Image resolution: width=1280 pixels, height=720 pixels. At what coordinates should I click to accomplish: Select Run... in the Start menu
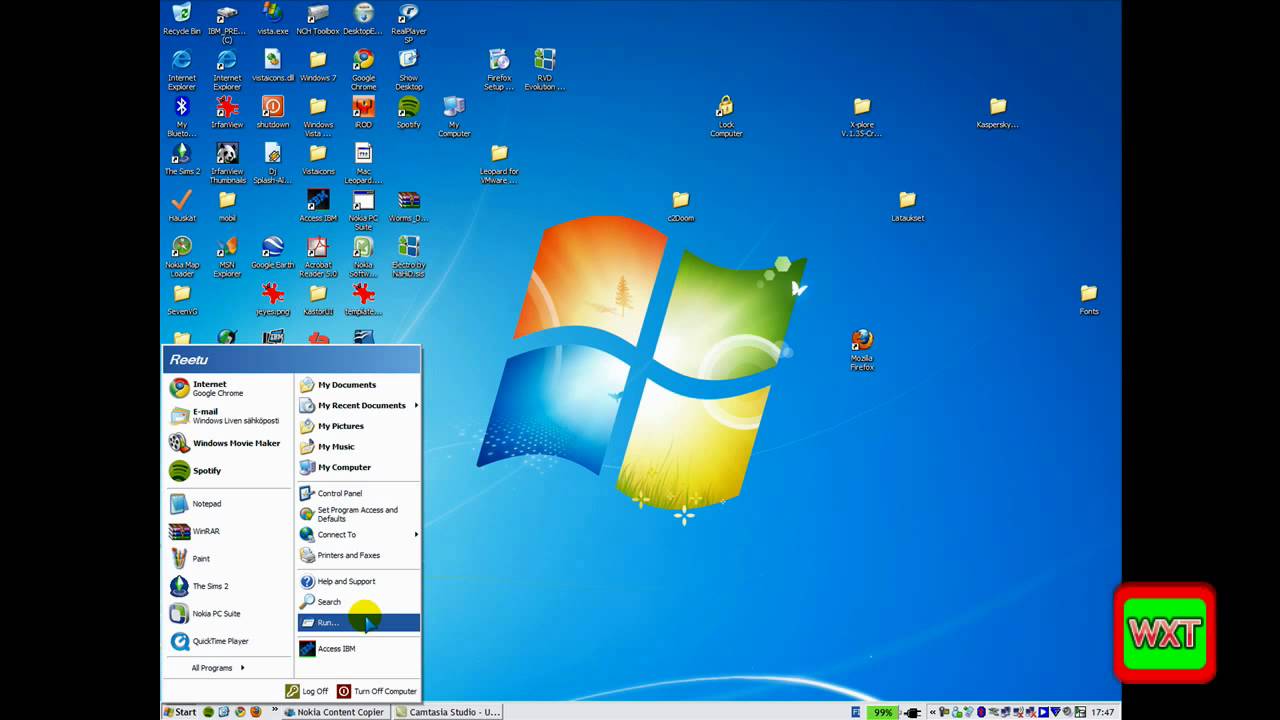tap(358, 623)
